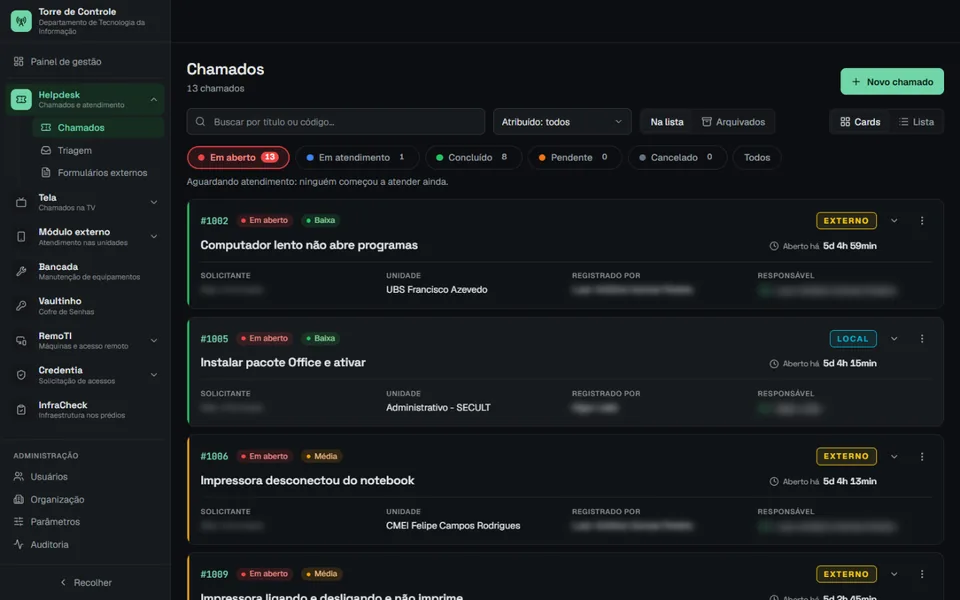
Task: Click the clock icon on ticket #1005
Action: [774, 364]
